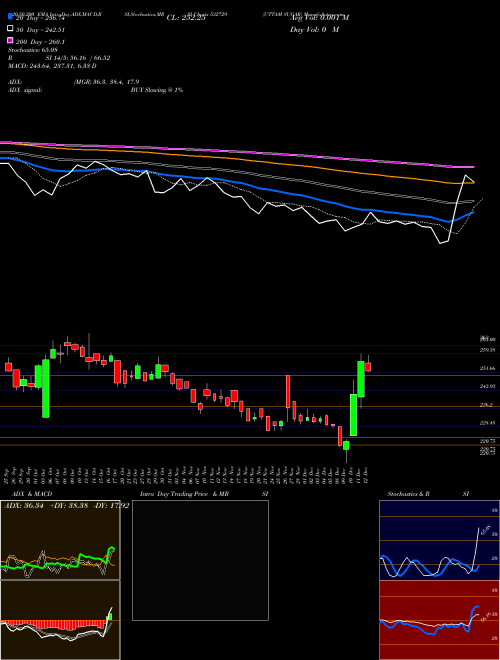Click the '-DY: 17.92' value in ADX panel
Screen dimensions: 500x660
[x=109, y=505]
